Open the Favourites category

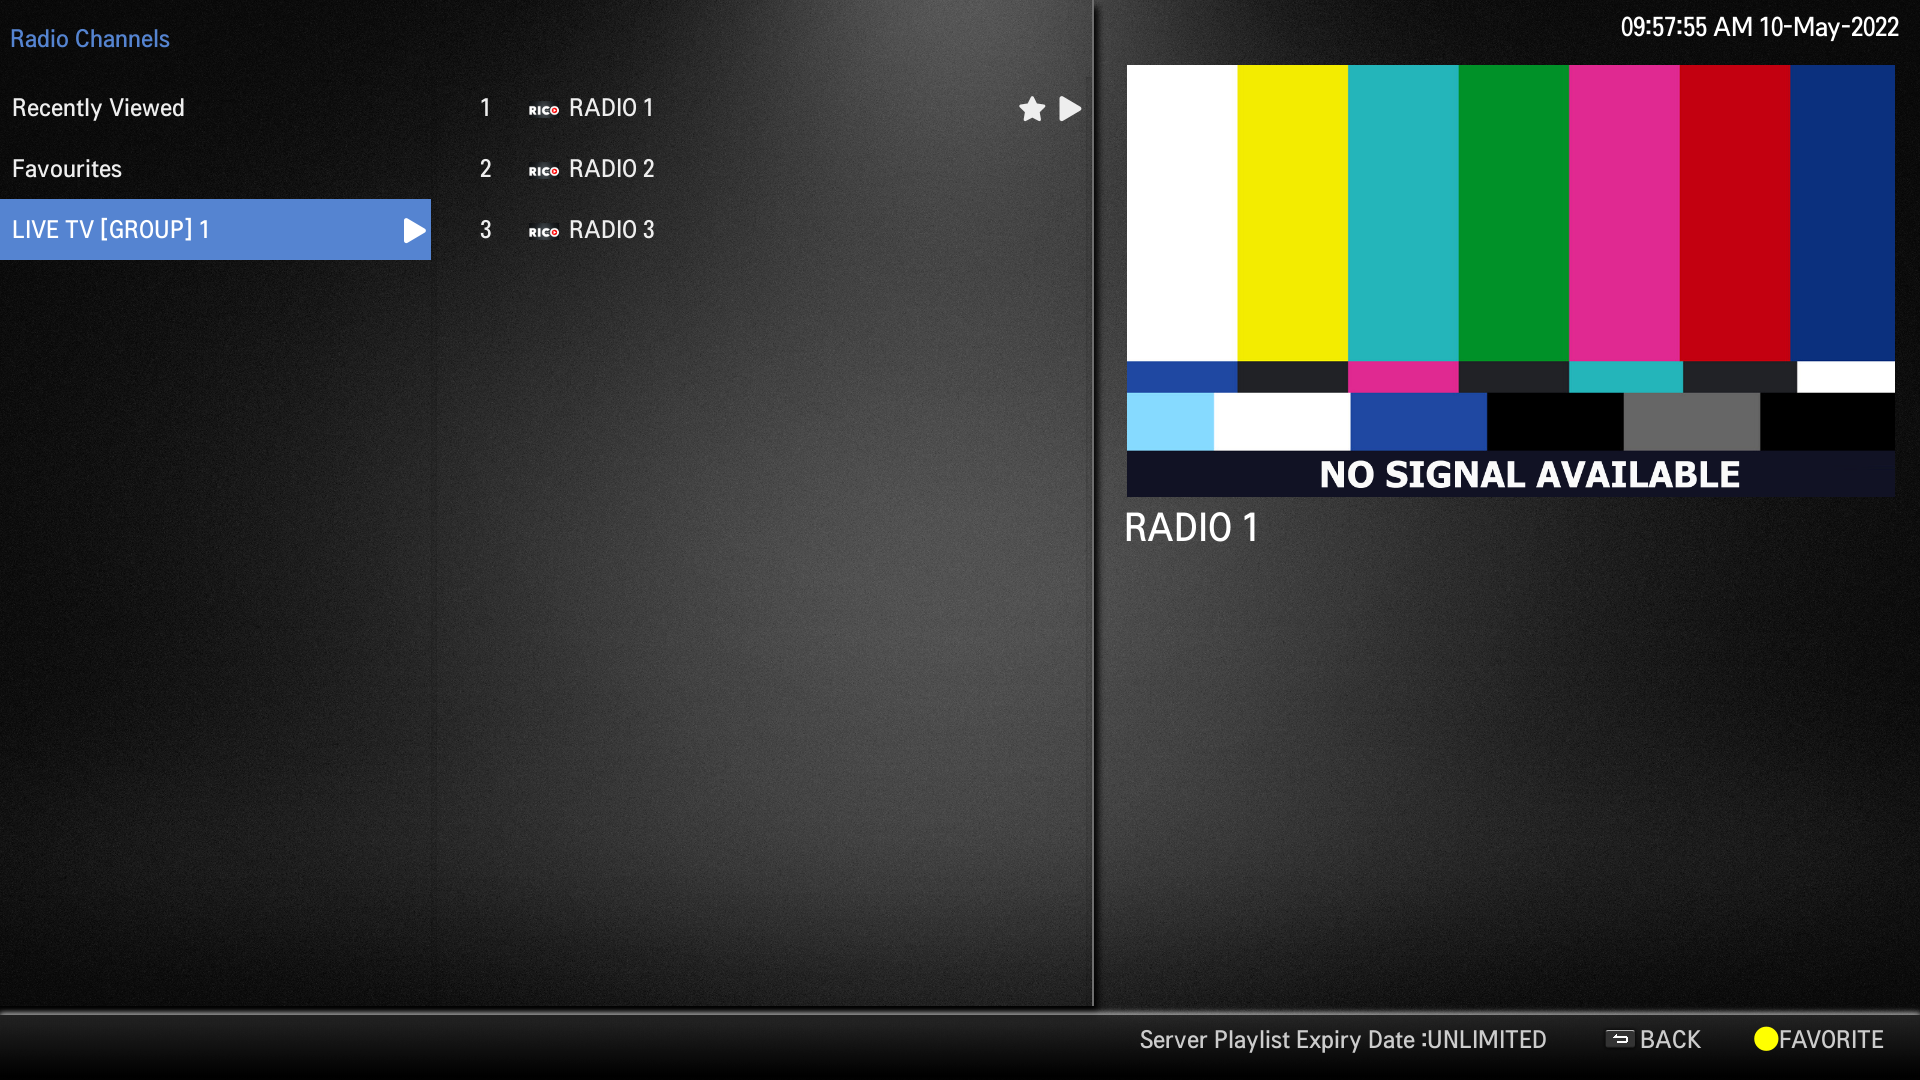[x=67, y=169]
